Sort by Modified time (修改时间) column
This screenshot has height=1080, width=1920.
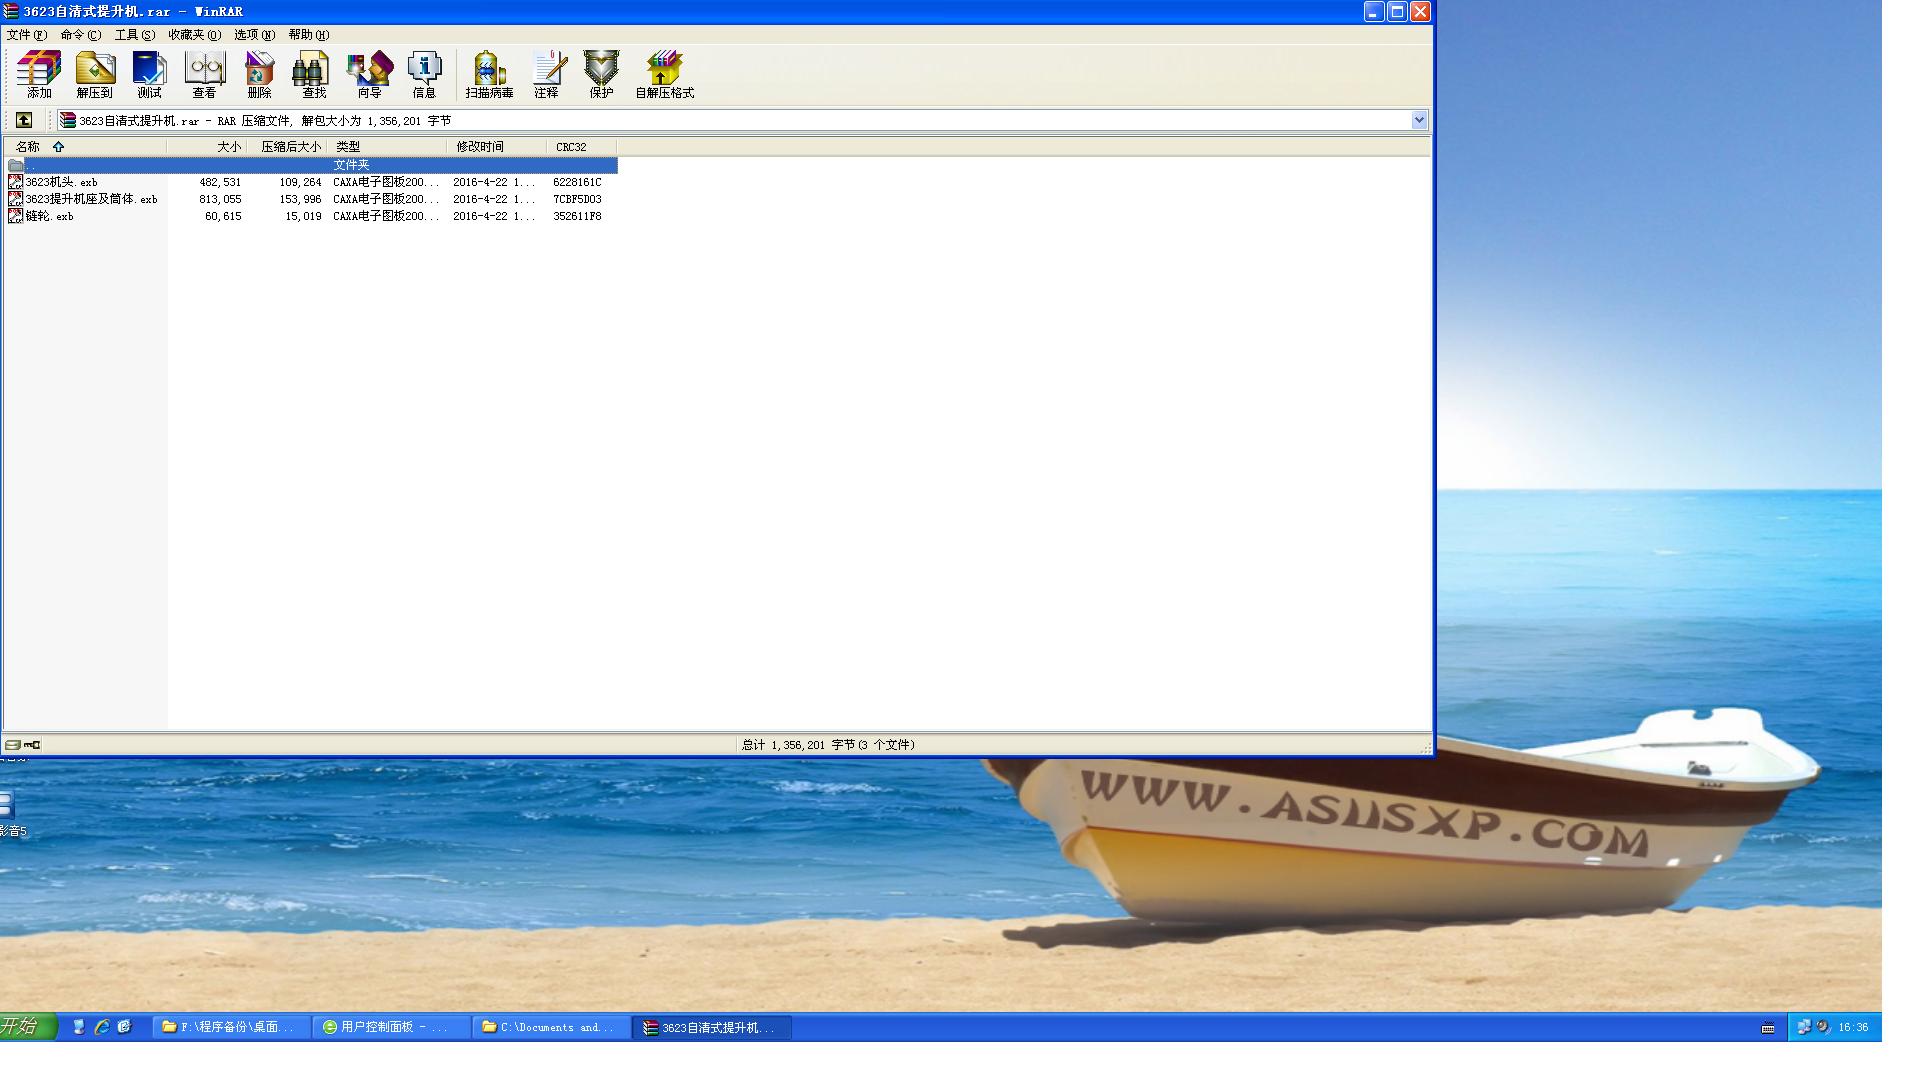pos(480,147)
